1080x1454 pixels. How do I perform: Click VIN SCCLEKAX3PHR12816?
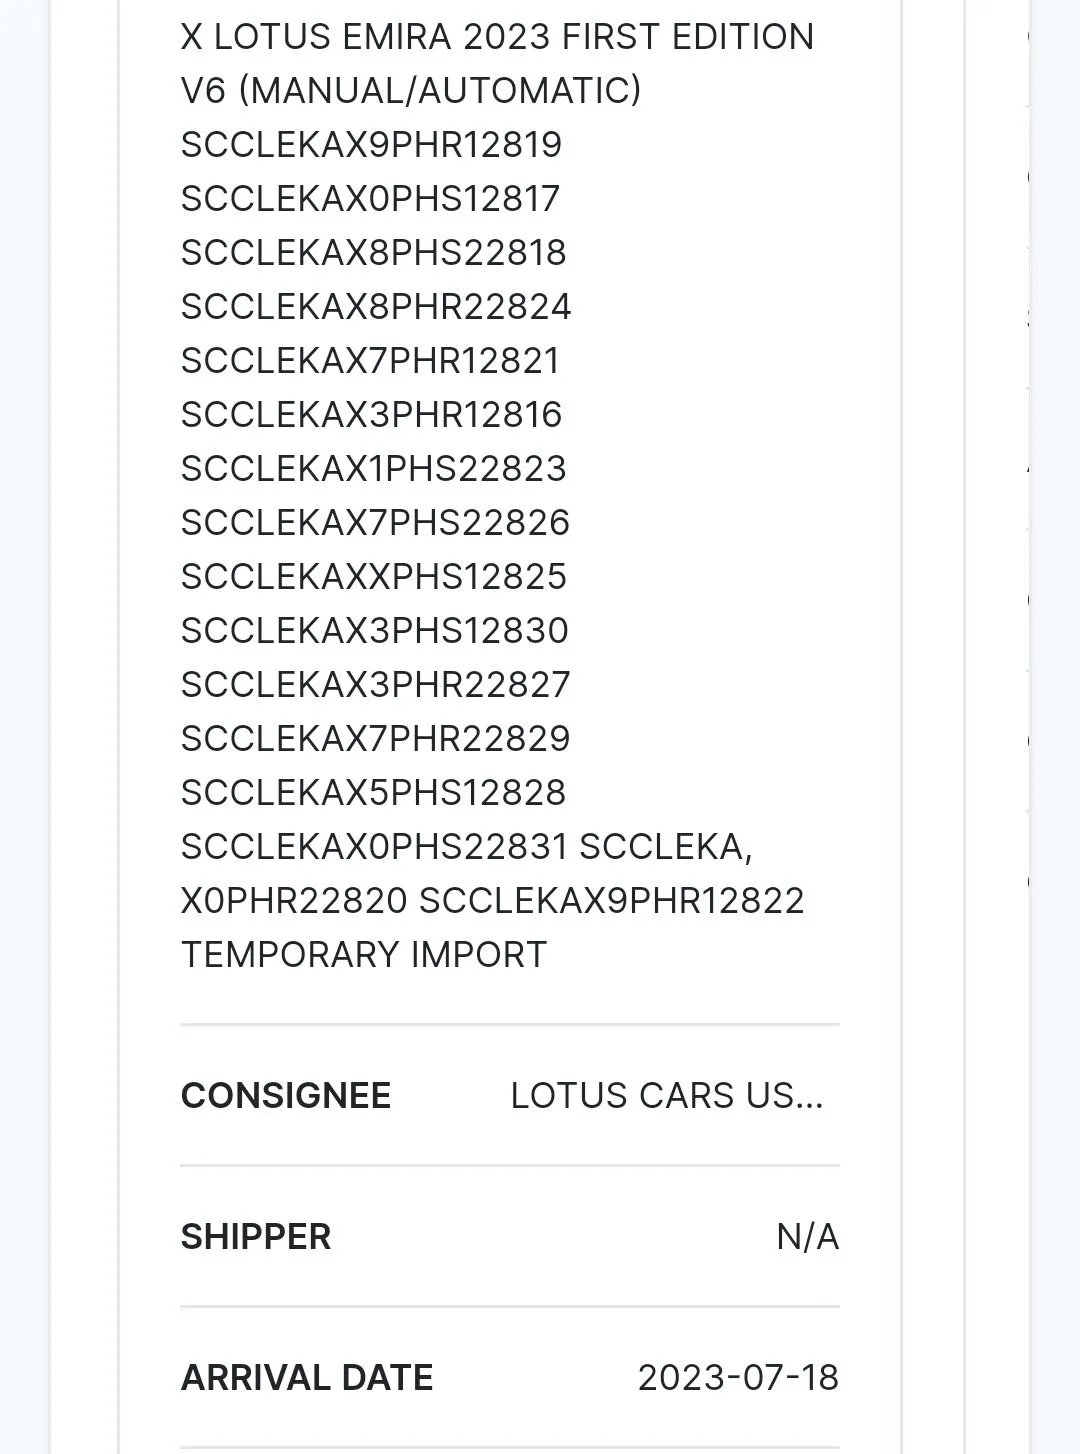coord(371,415)
